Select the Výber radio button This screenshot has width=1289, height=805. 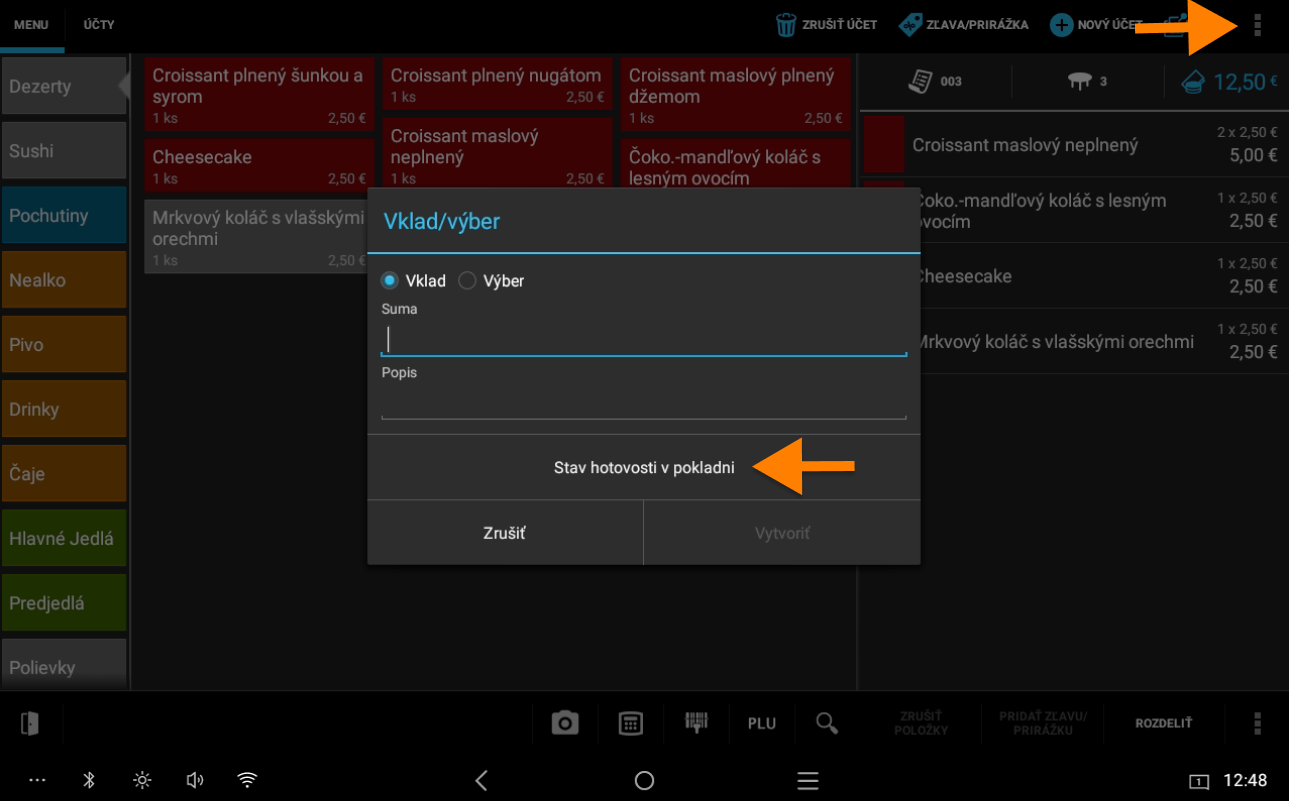tap(467, 281)
